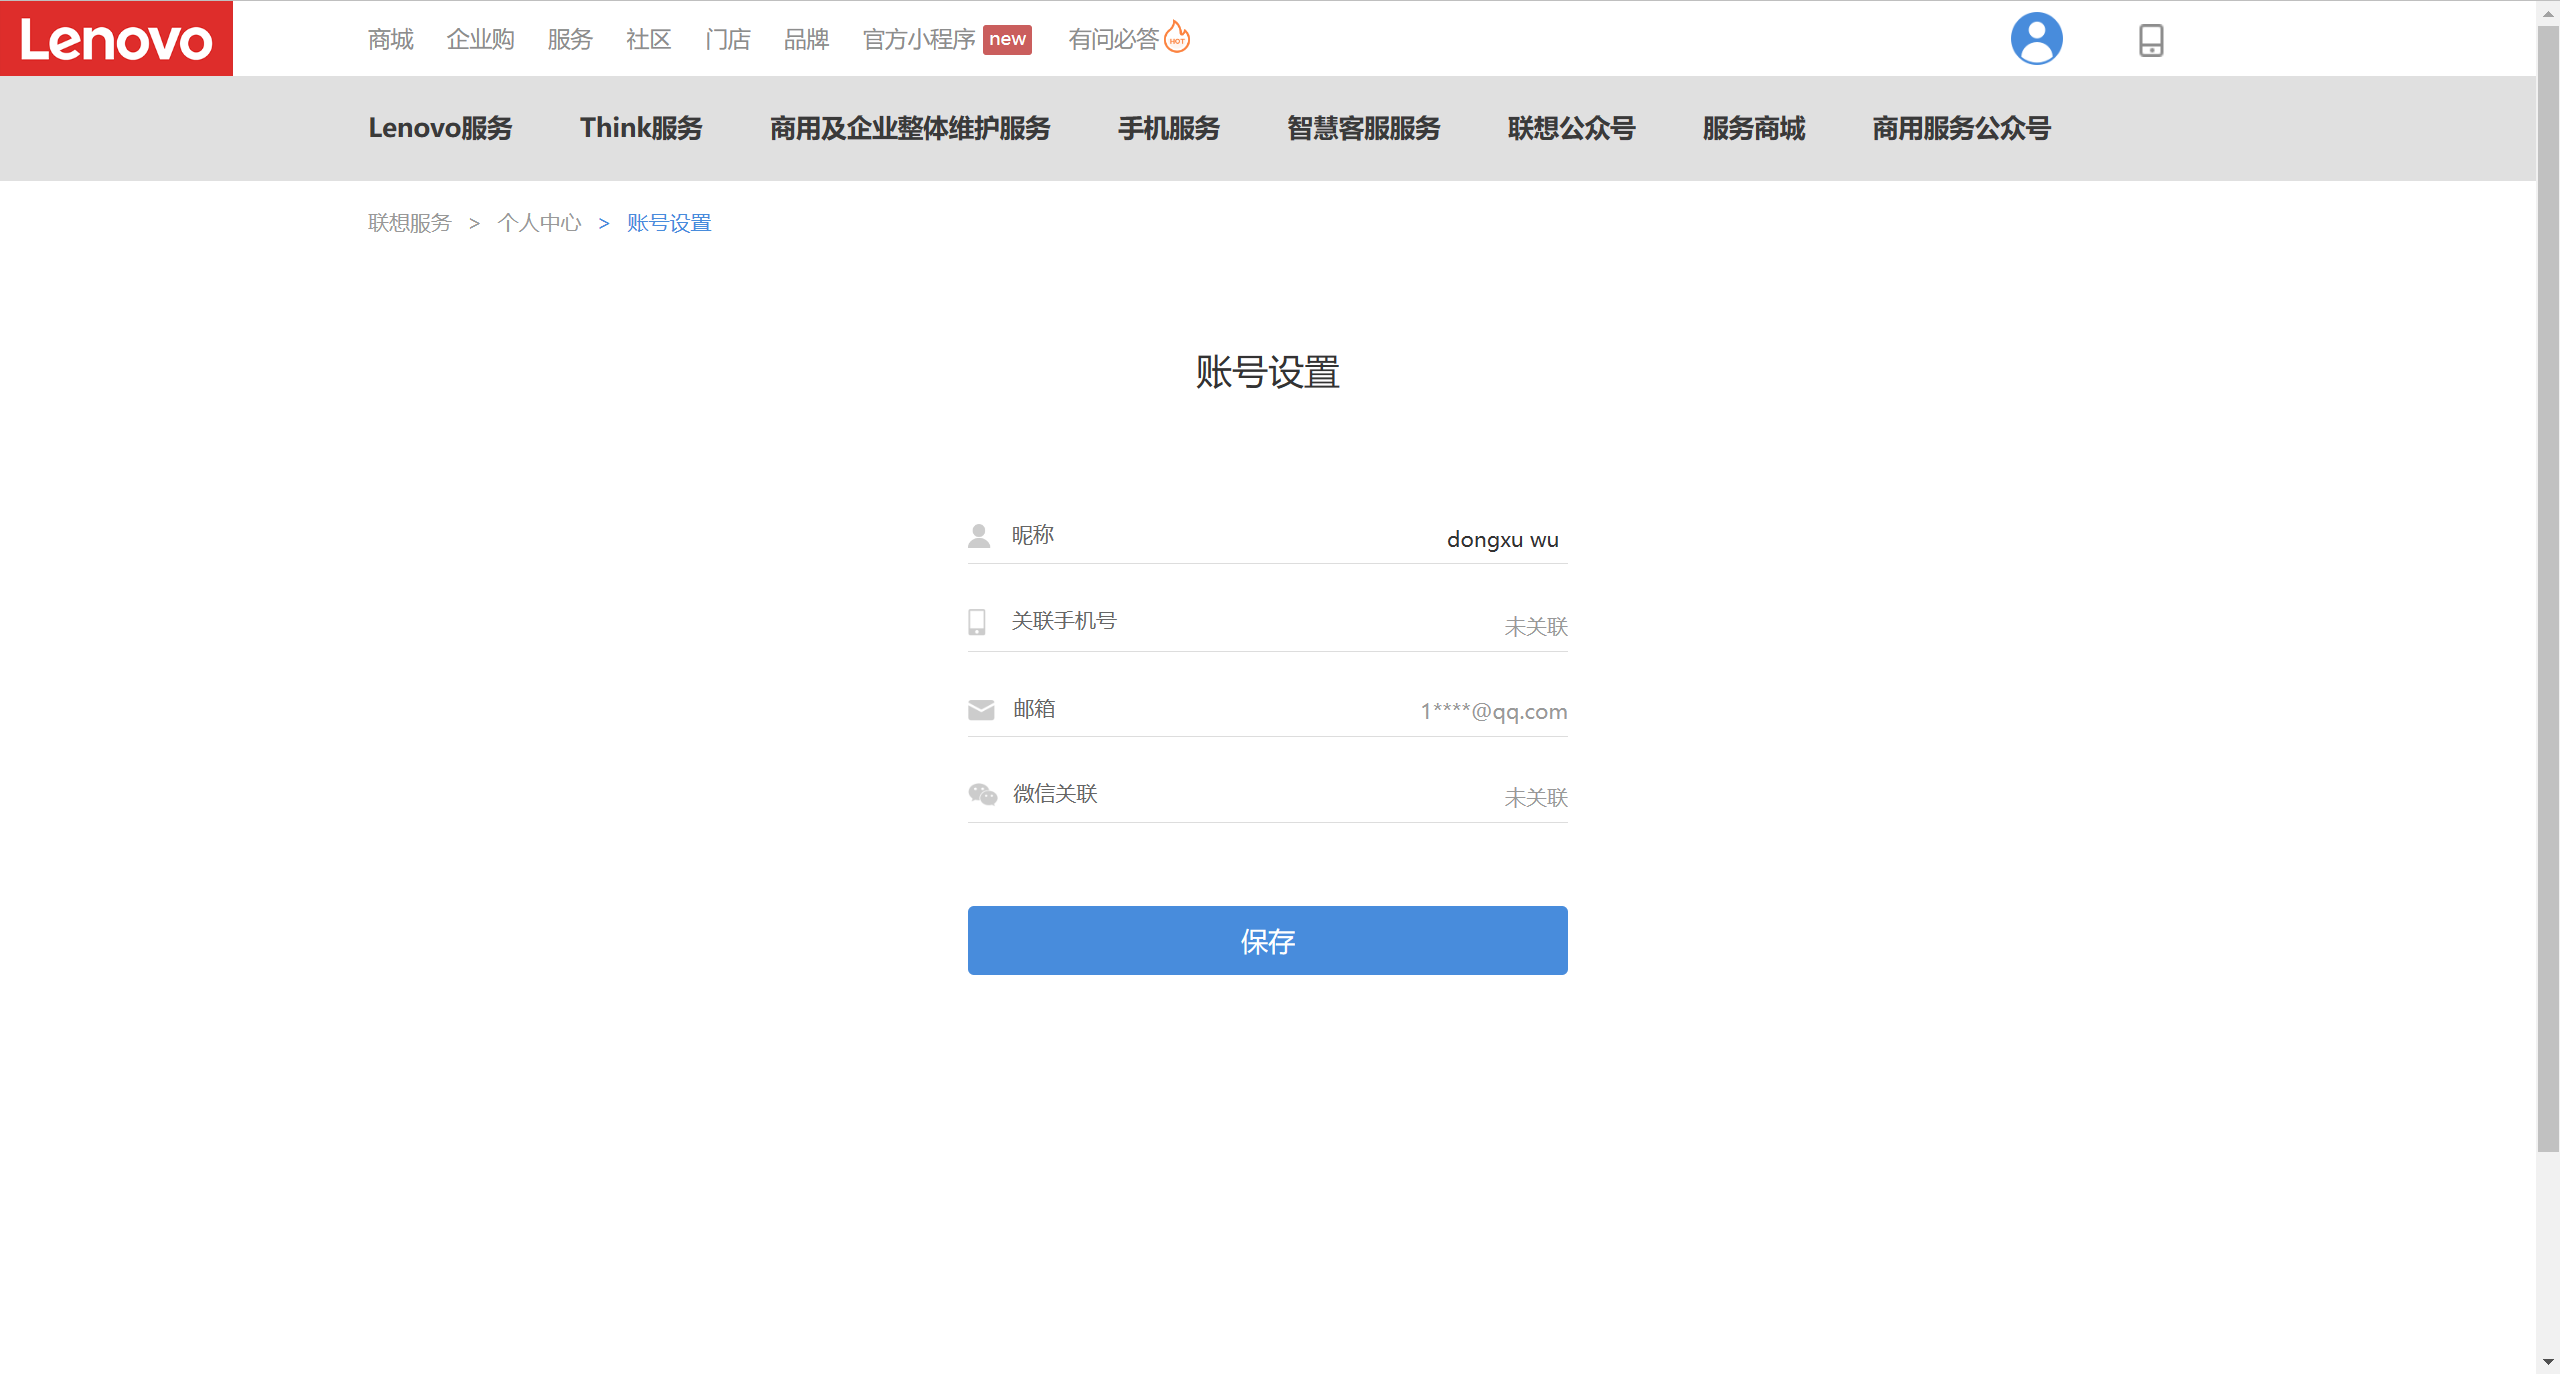Screen dimensions: 2560x1374
Task: Click the flame hot icon beside 有问必答
Action: point(1177,37)
